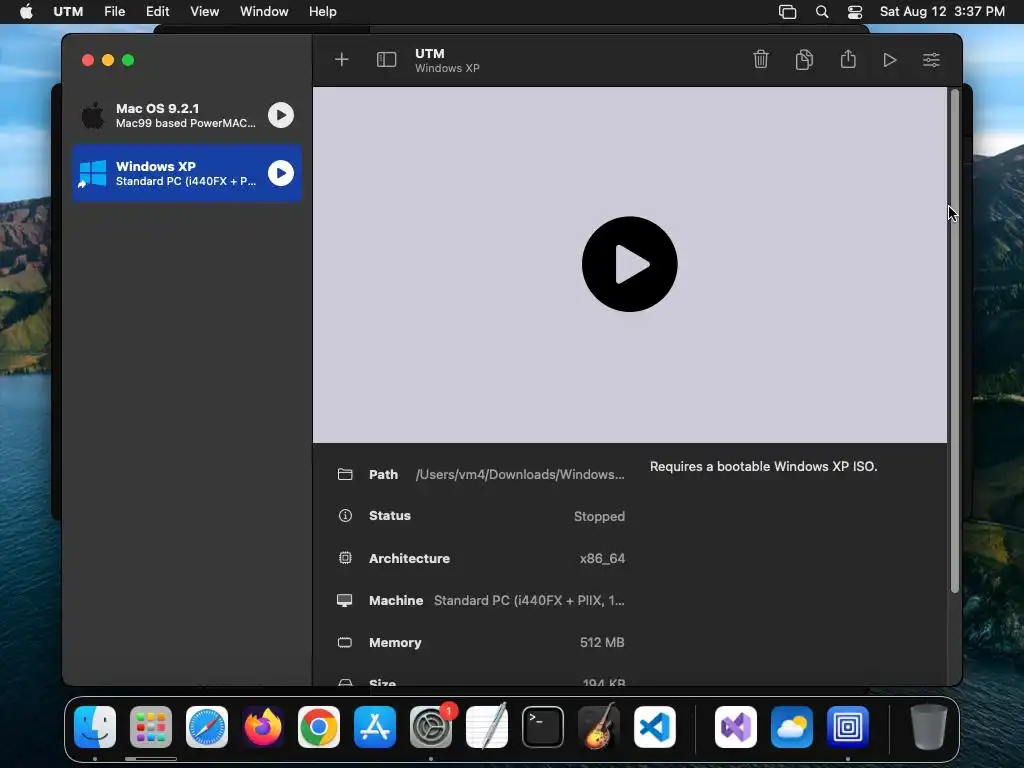Open Visual Studio from the dock
The width and height of the screenshot is (1024, 768).
(x=736, y=727)
